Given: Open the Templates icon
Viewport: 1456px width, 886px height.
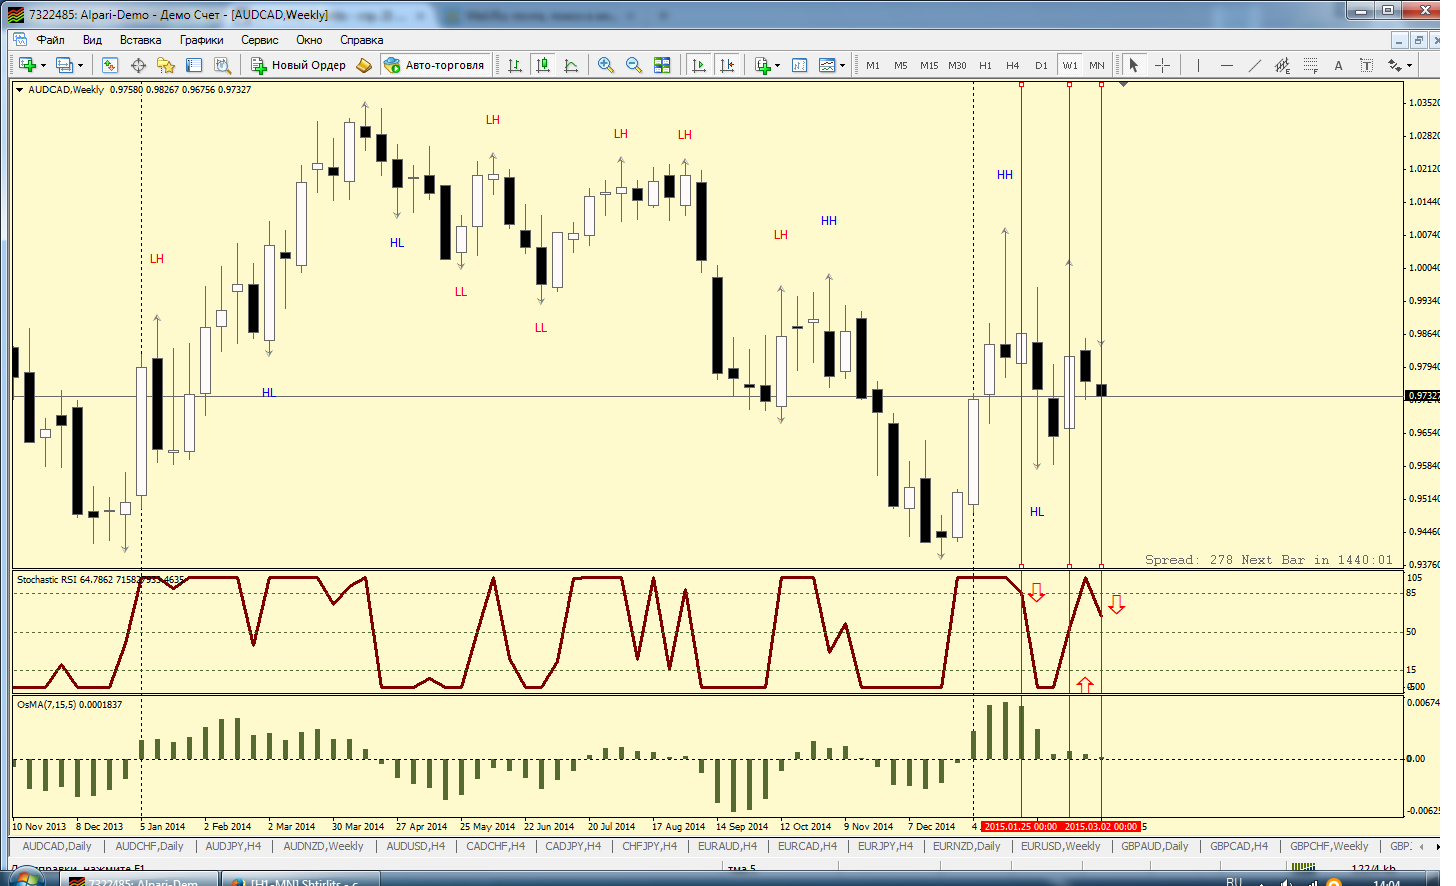Looking at the screenshot, I should click(827, 65).
